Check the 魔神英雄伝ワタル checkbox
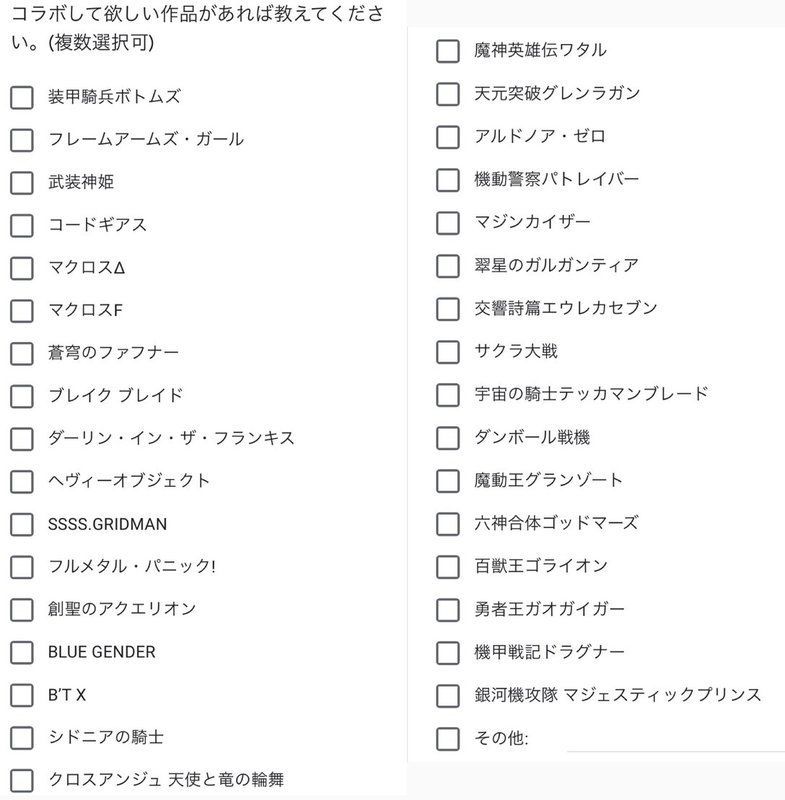785x800 pixels. click(448, 51)
